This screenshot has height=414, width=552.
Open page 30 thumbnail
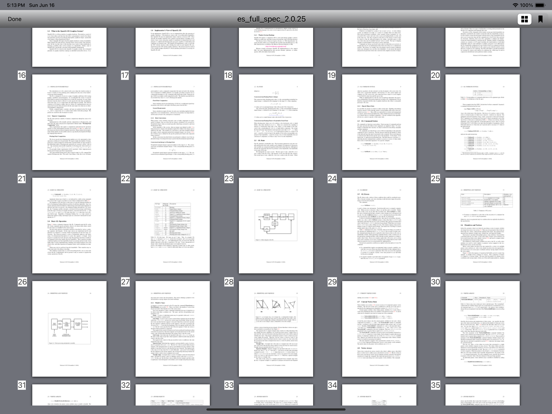pos(482,329)
